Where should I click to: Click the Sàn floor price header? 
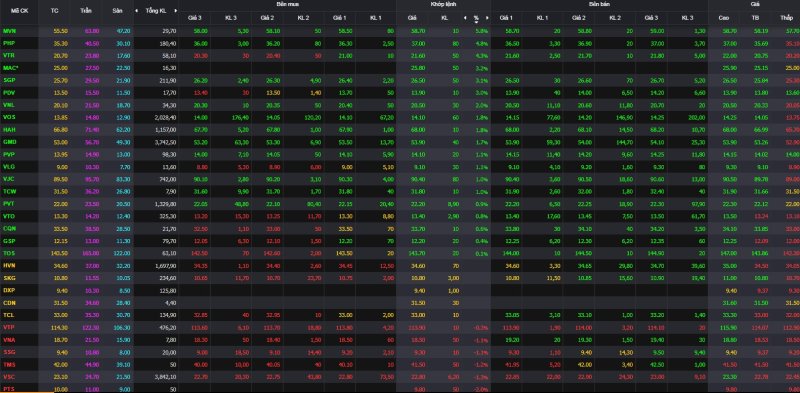tap(117, 10)
